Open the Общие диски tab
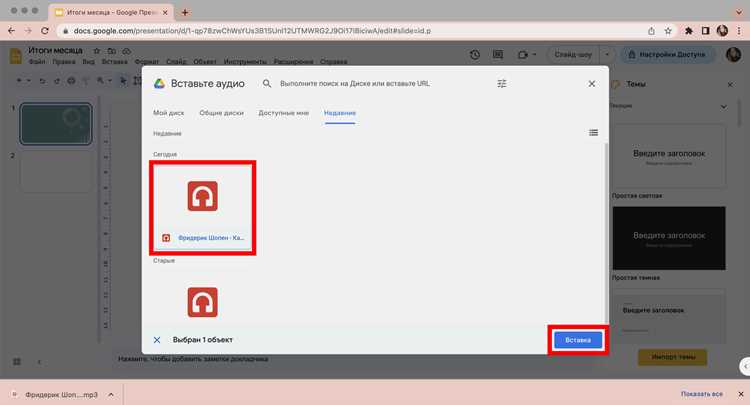This screenshot has height=405, width=750. tap(221, 113)
